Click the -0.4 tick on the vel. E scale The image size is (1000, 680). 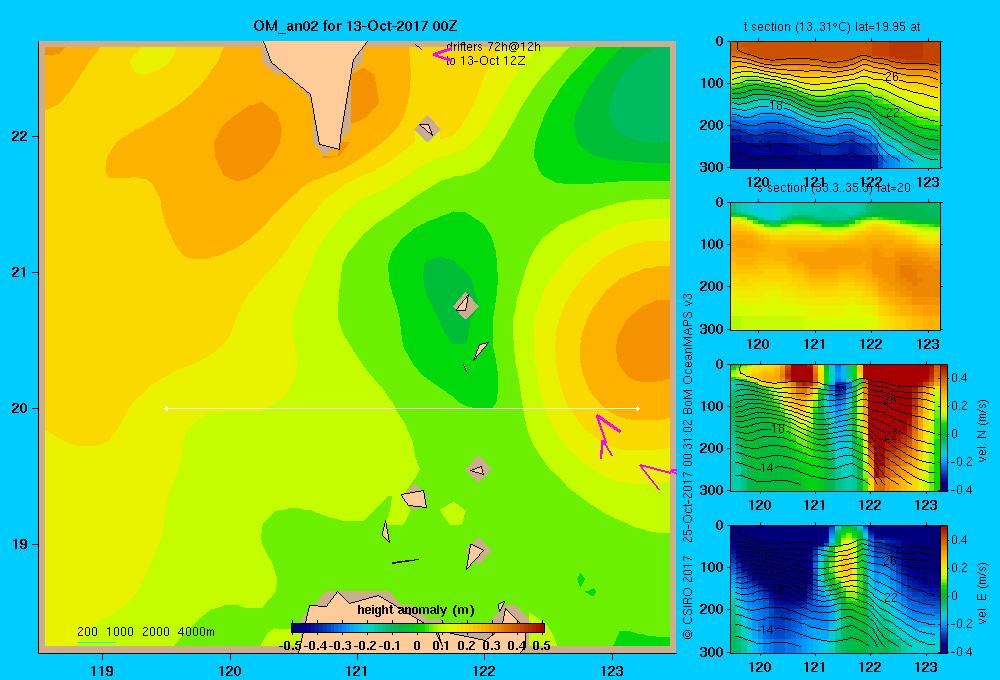pos(959,651)
